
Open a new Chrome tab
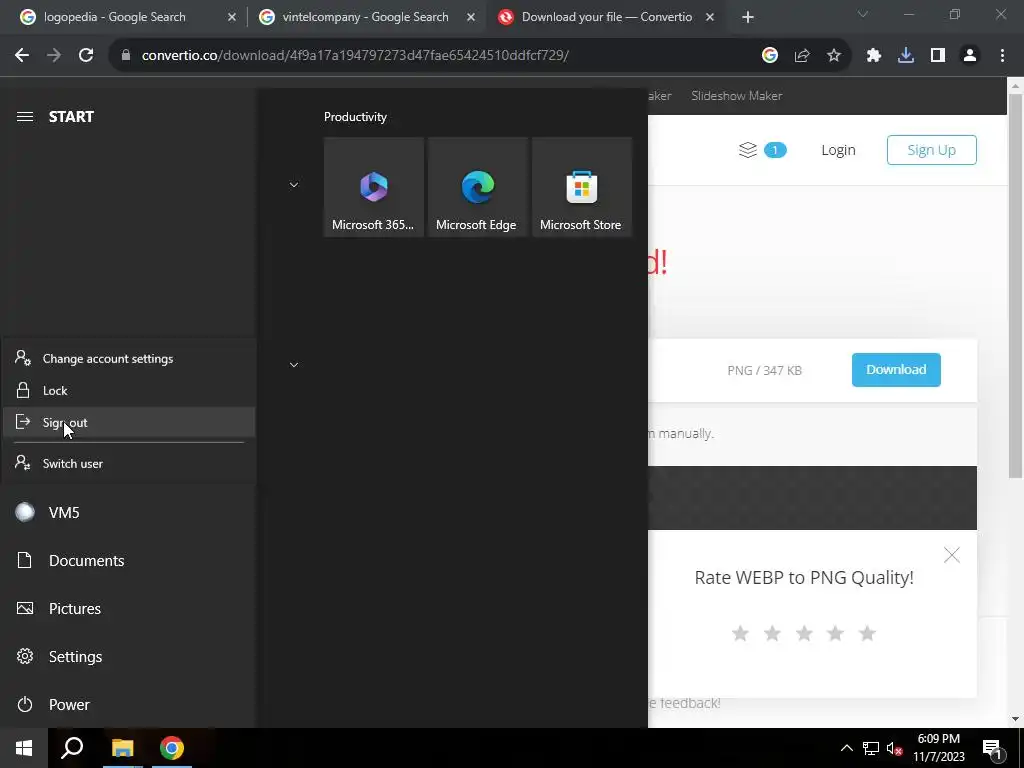(748, 18)
